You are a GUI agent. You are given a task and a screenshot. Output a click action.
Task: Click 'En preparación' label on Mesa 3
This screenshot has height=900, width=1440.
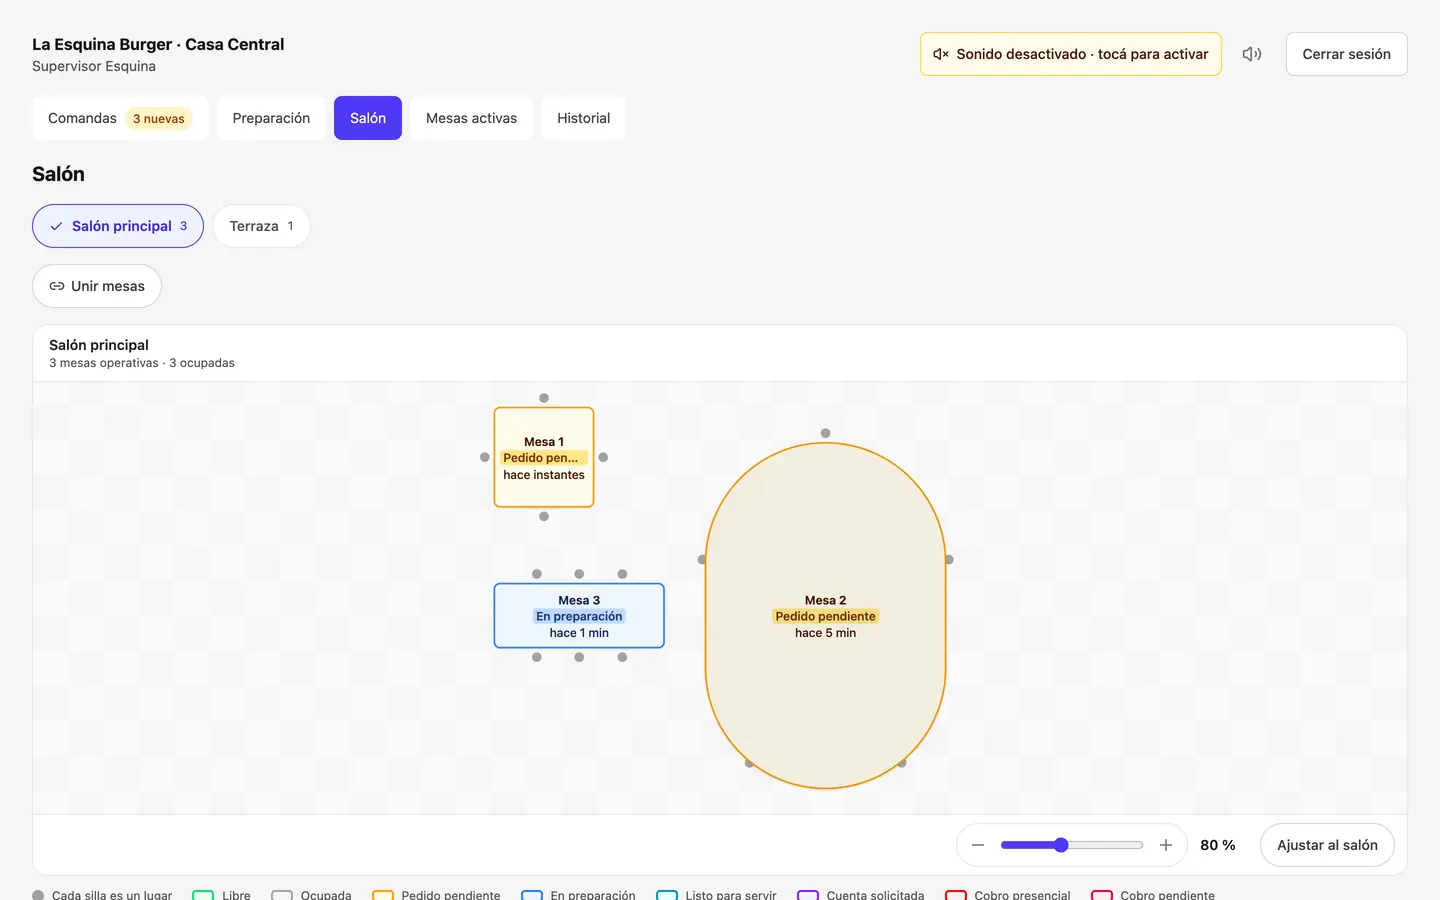point(579,616)
